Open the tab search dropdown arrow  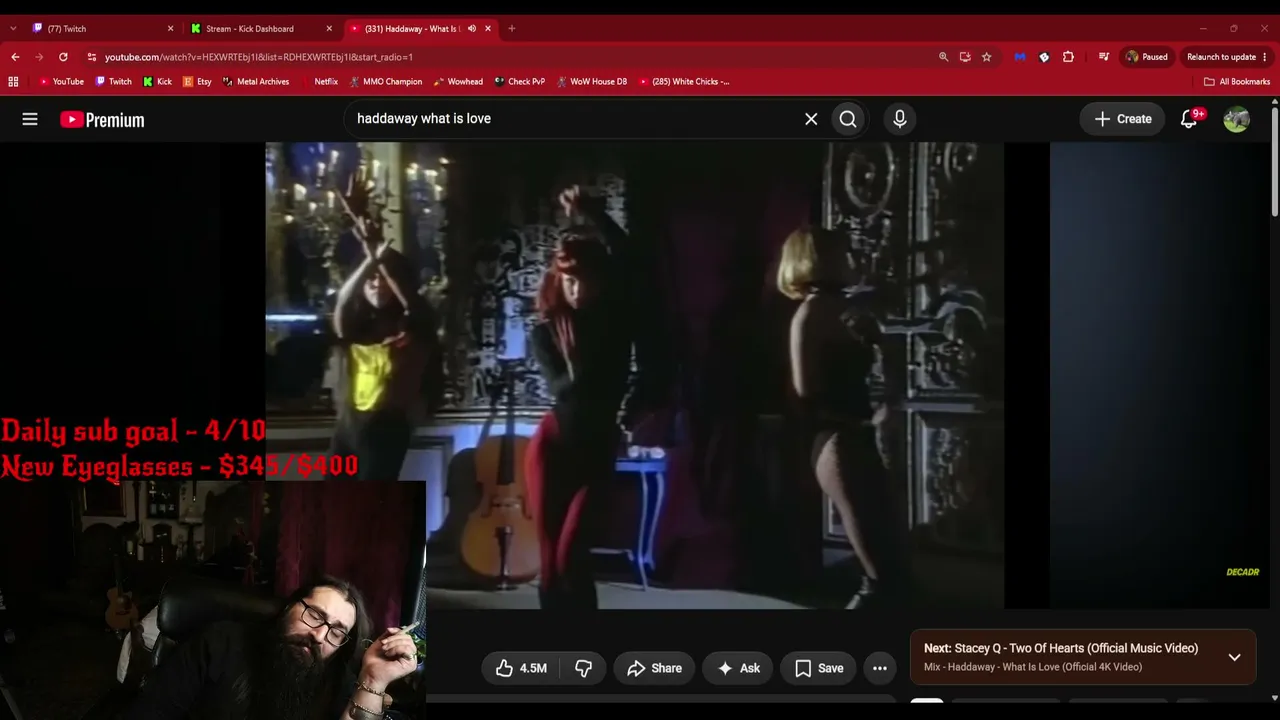tap(12, 28)
